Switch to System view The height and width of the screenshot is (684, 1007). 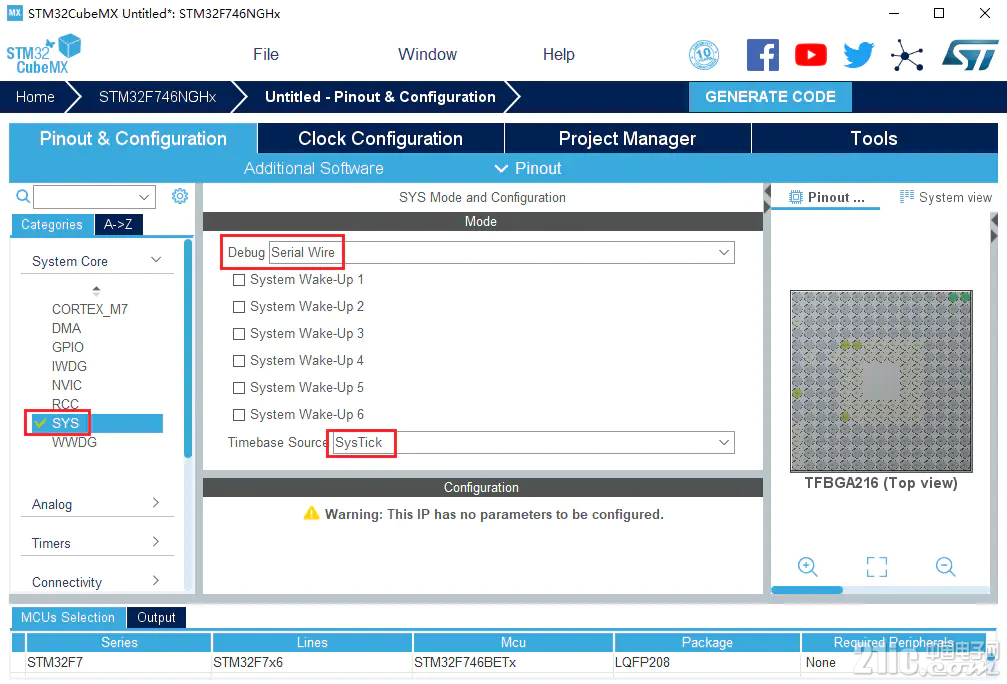[x=946, y=197]
